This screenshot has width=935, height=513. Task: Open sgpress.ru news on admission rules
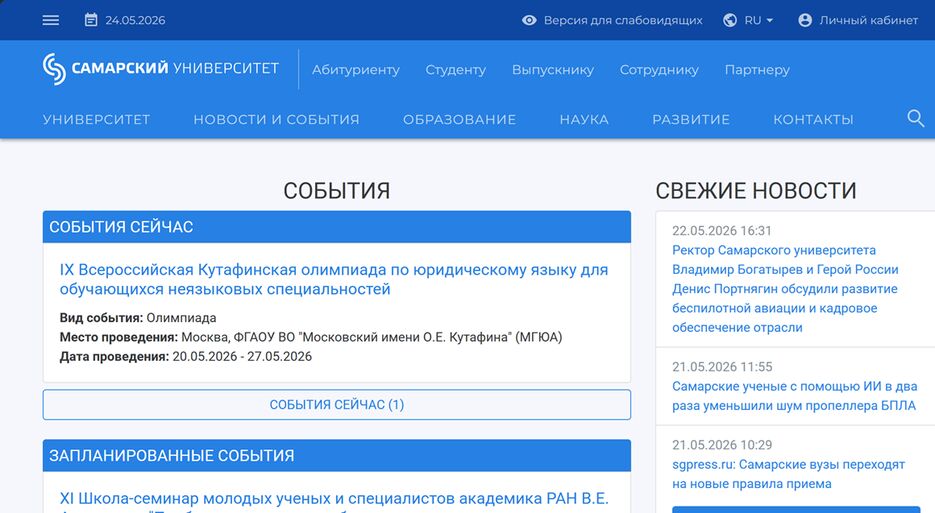[788, 474]
